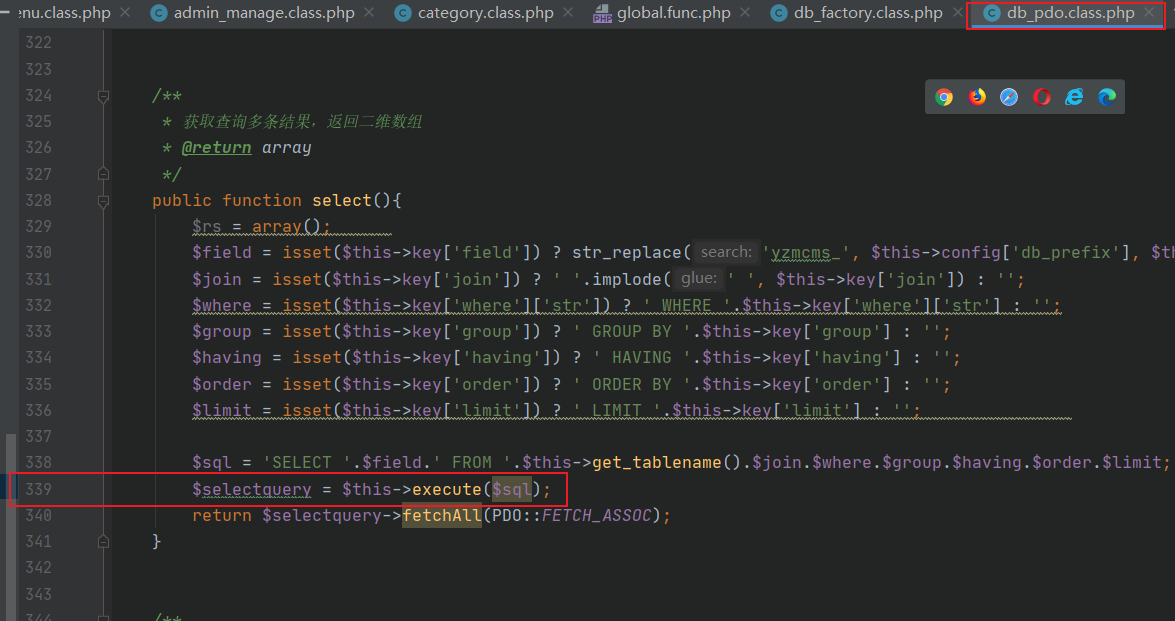Viewport: 1175px width, 621px height.
Task: Click the $limit variable on line 336
Action: 222,411
